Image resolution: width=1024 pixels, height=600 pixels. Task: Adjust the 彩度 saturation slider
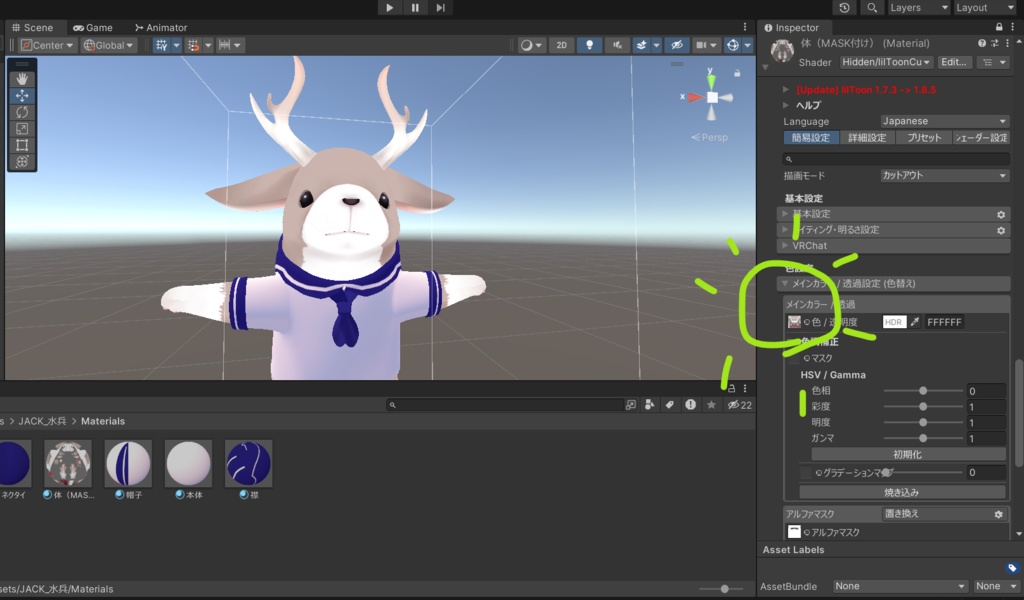[923, 406]
